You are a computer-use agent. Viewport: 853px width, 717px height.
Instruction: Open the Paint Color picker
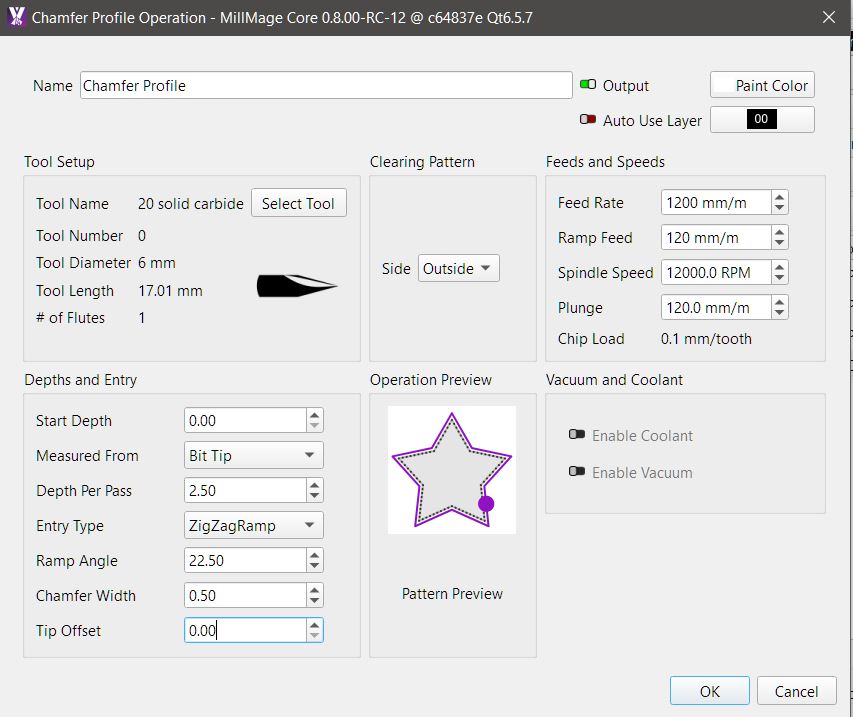click(762, 86)
